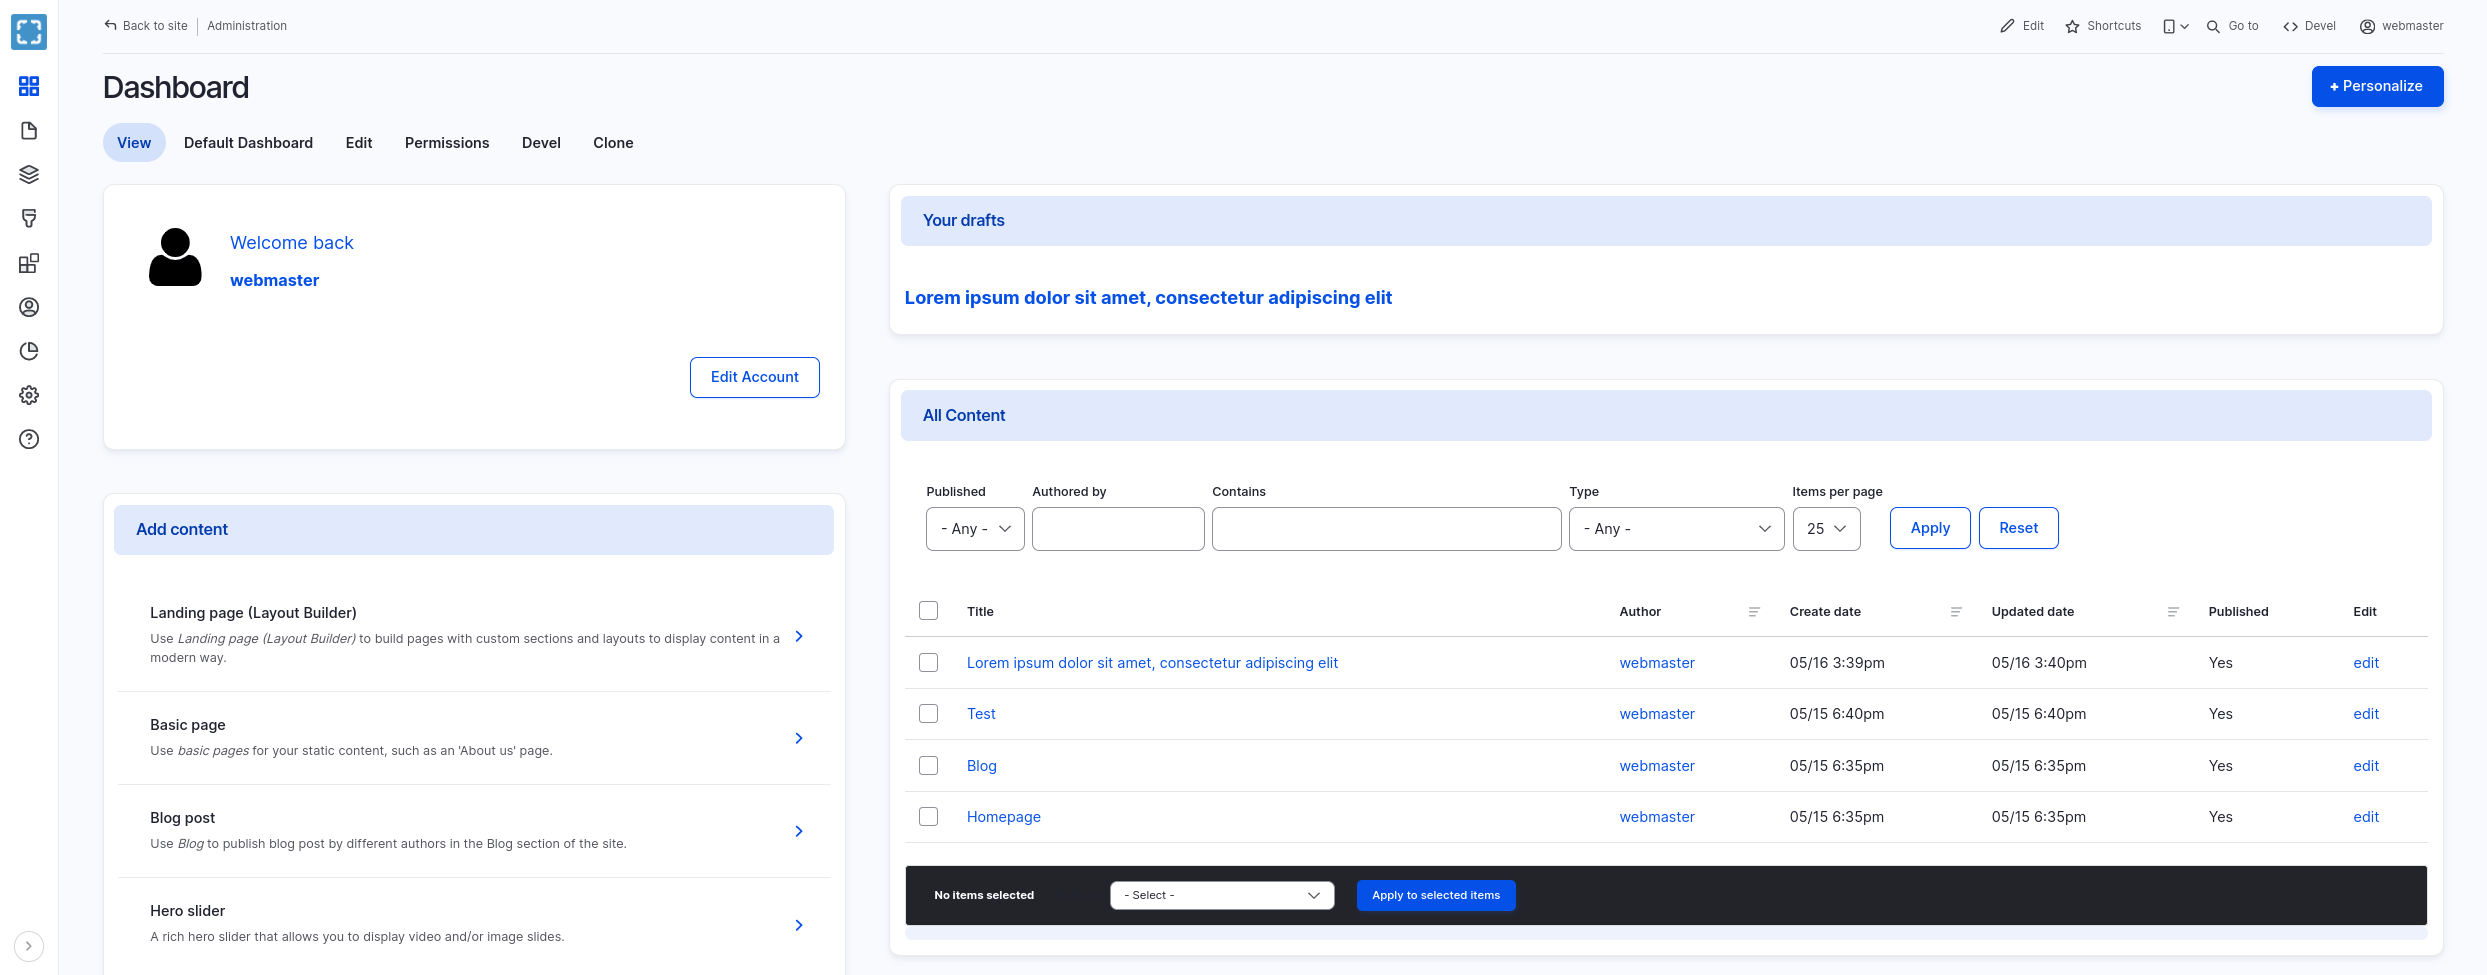2487x975 pixels.
Task: Switch to the Permissions tab
Action: pyautogui.click(x=447, y=142)
